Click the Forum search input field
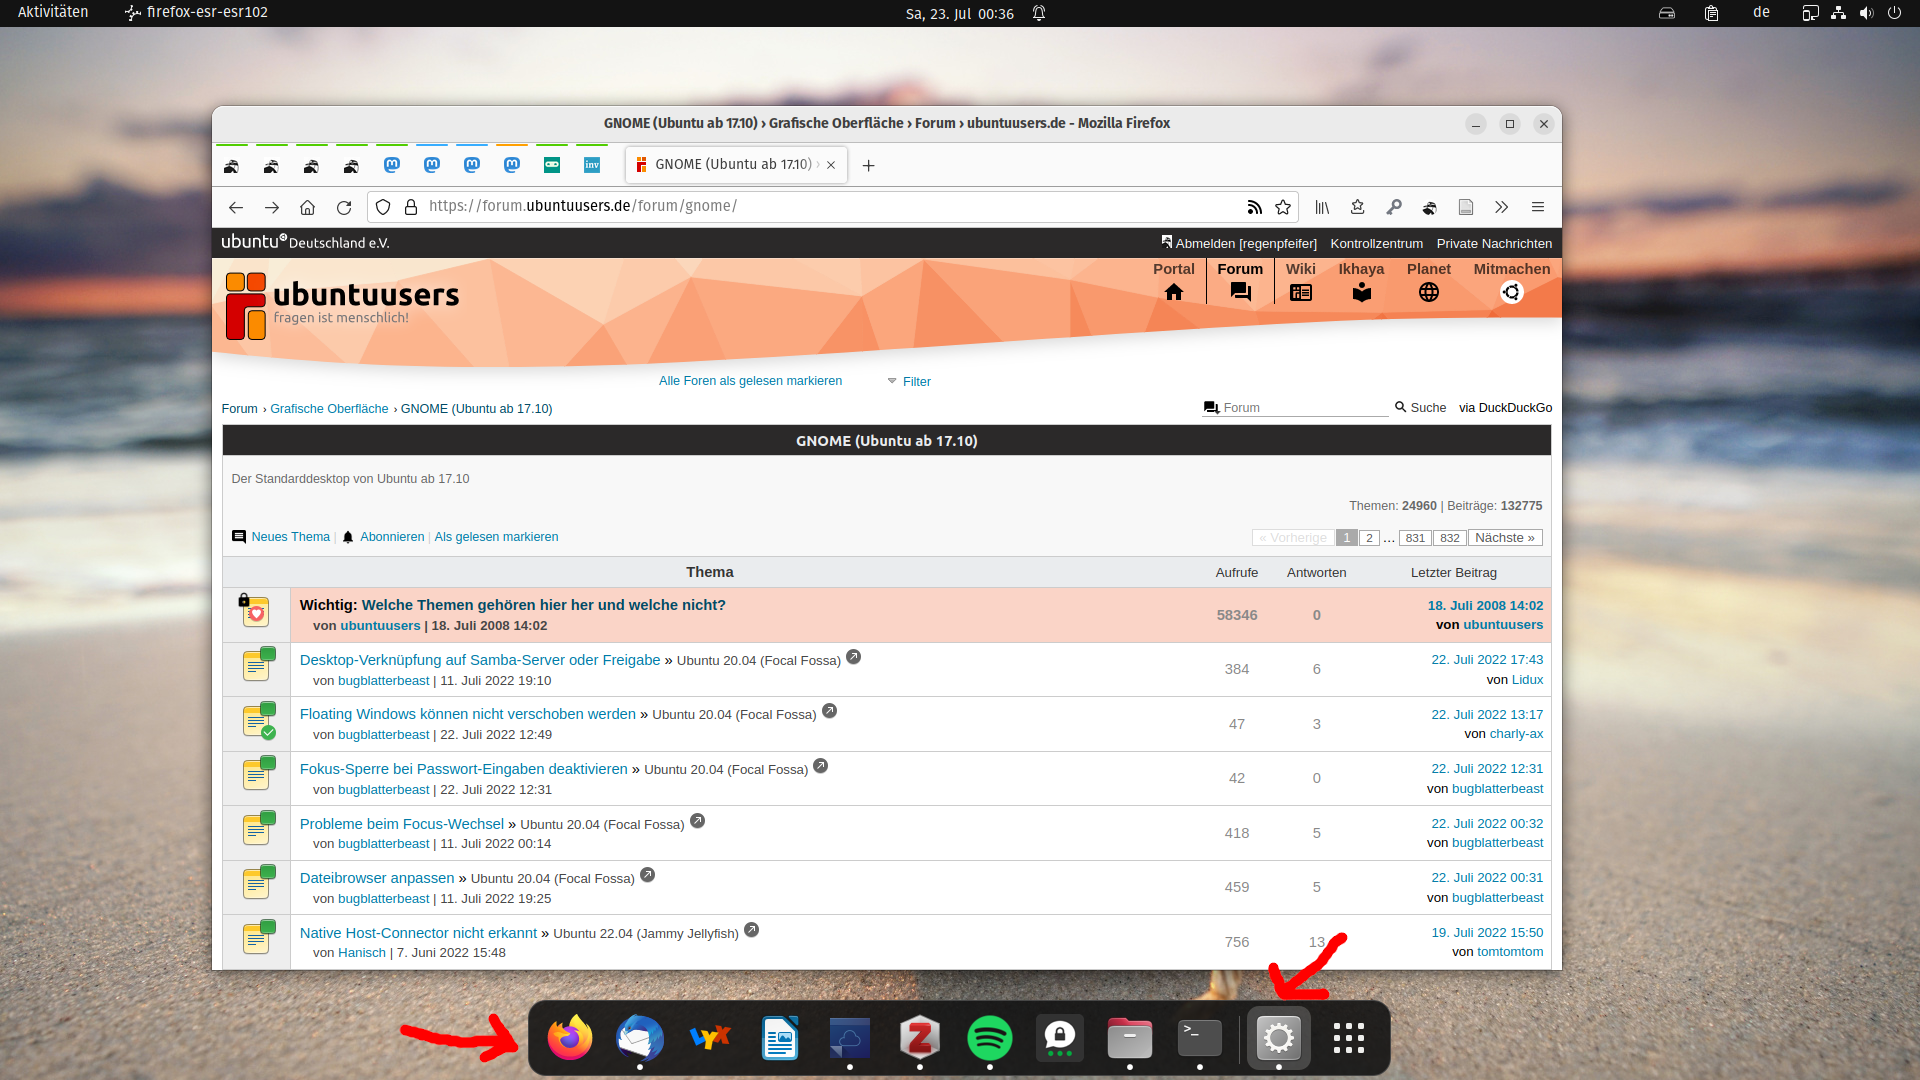 (x=1300, y=408)
